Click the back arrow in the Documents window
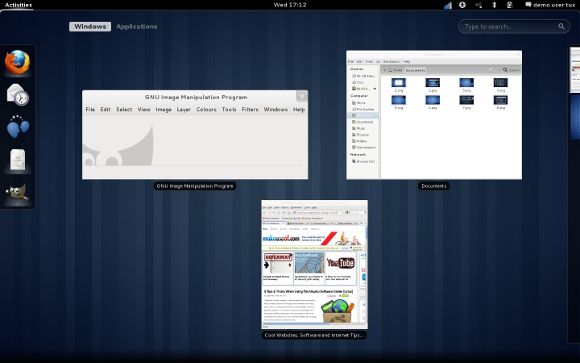The height and width of the screenshot is (363, 580). pyautogui.click(x=385, y=70)
